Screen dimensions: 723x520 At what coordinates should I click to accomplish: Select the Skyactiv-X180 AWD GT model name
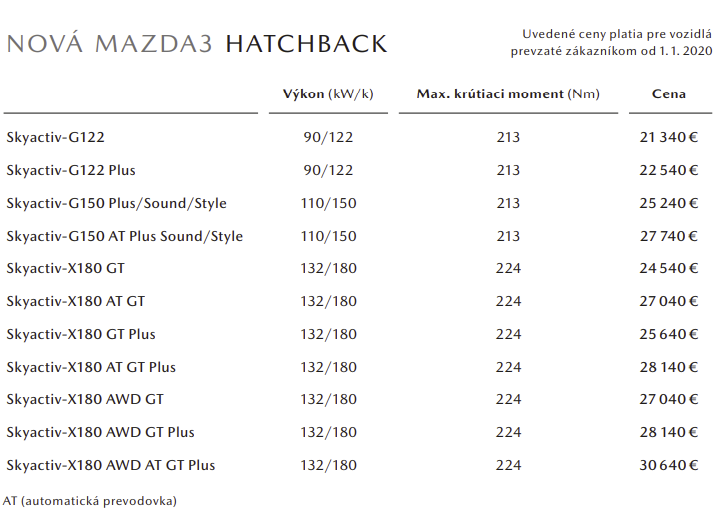pyautogui.click(x=85, y=399)
